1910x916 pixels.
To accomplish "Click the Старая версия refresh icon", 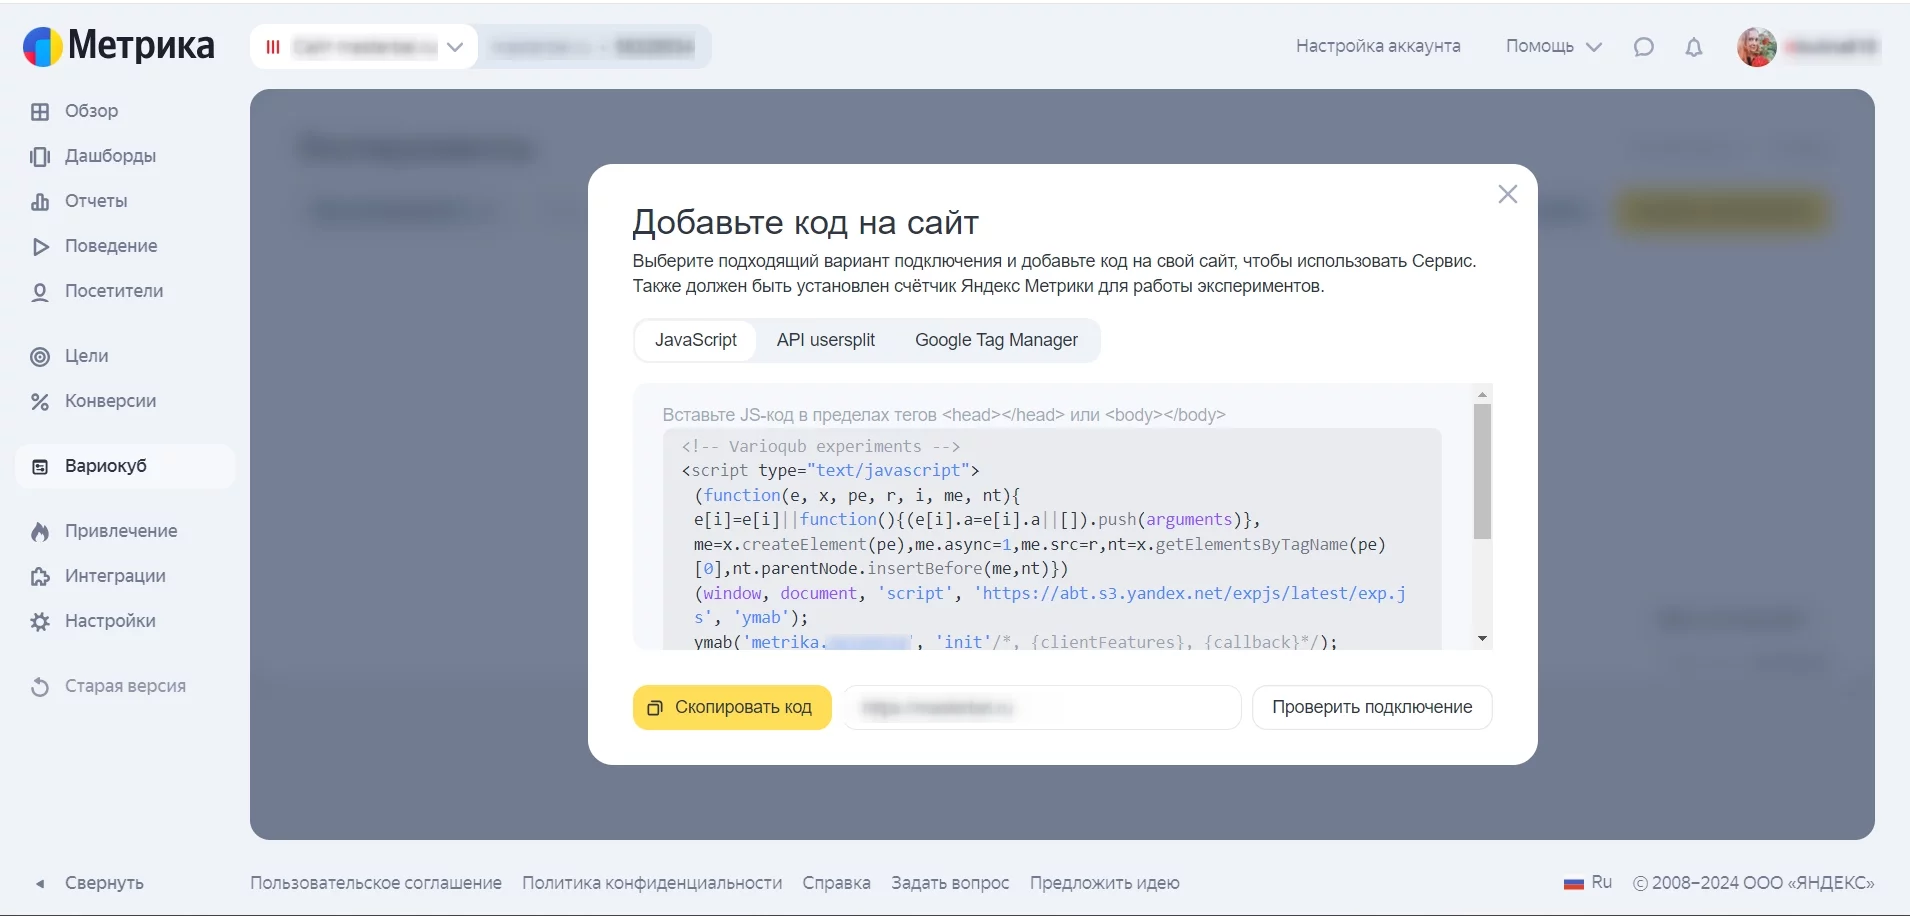I will [40, 686].
